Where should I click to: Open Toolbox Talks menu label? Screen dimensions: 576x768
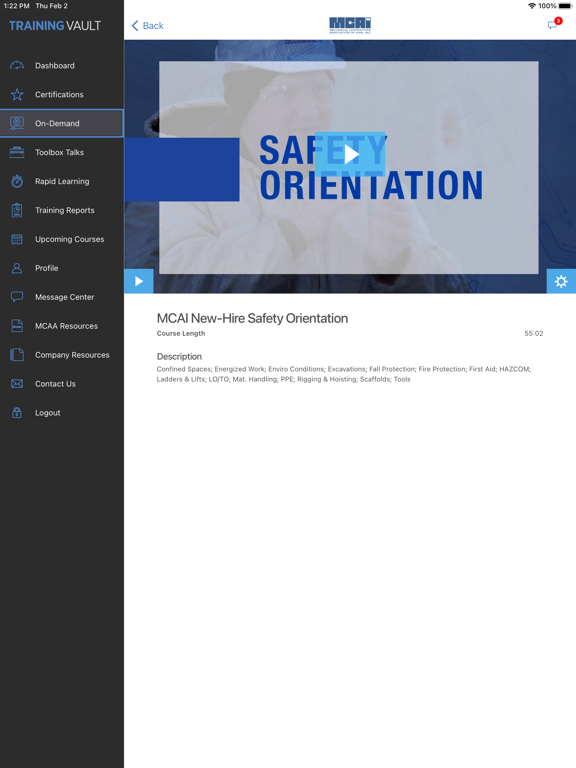pos(59,152)
